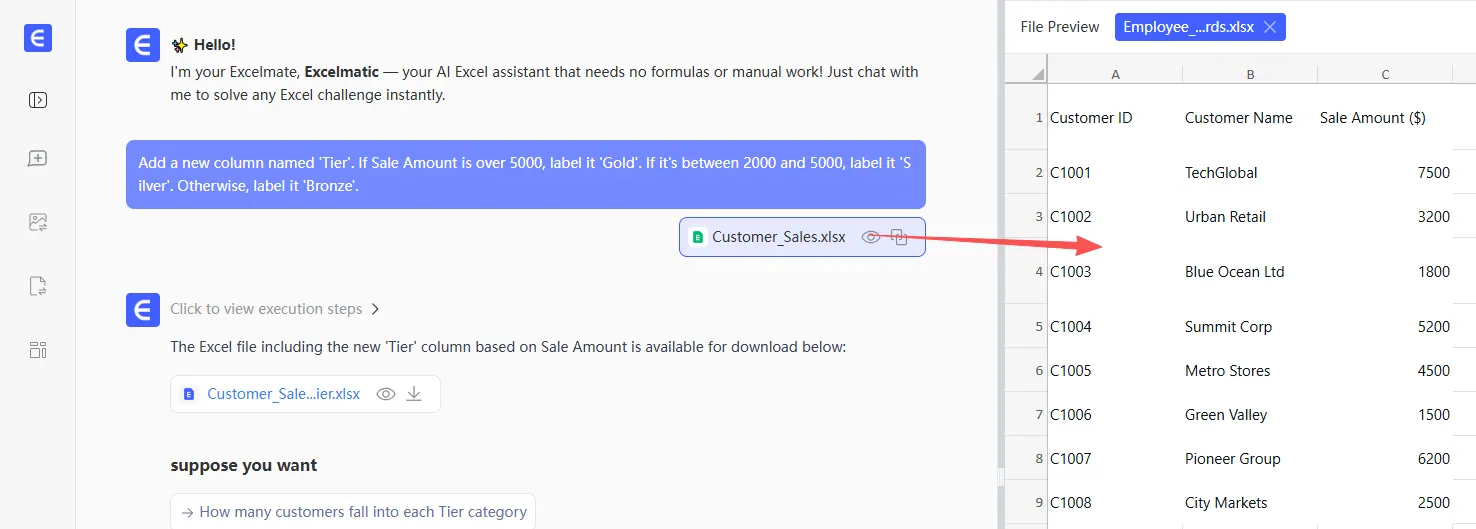Toggle the sidebar panel collapse icon

pyautogui.click(x=38, y=100)
